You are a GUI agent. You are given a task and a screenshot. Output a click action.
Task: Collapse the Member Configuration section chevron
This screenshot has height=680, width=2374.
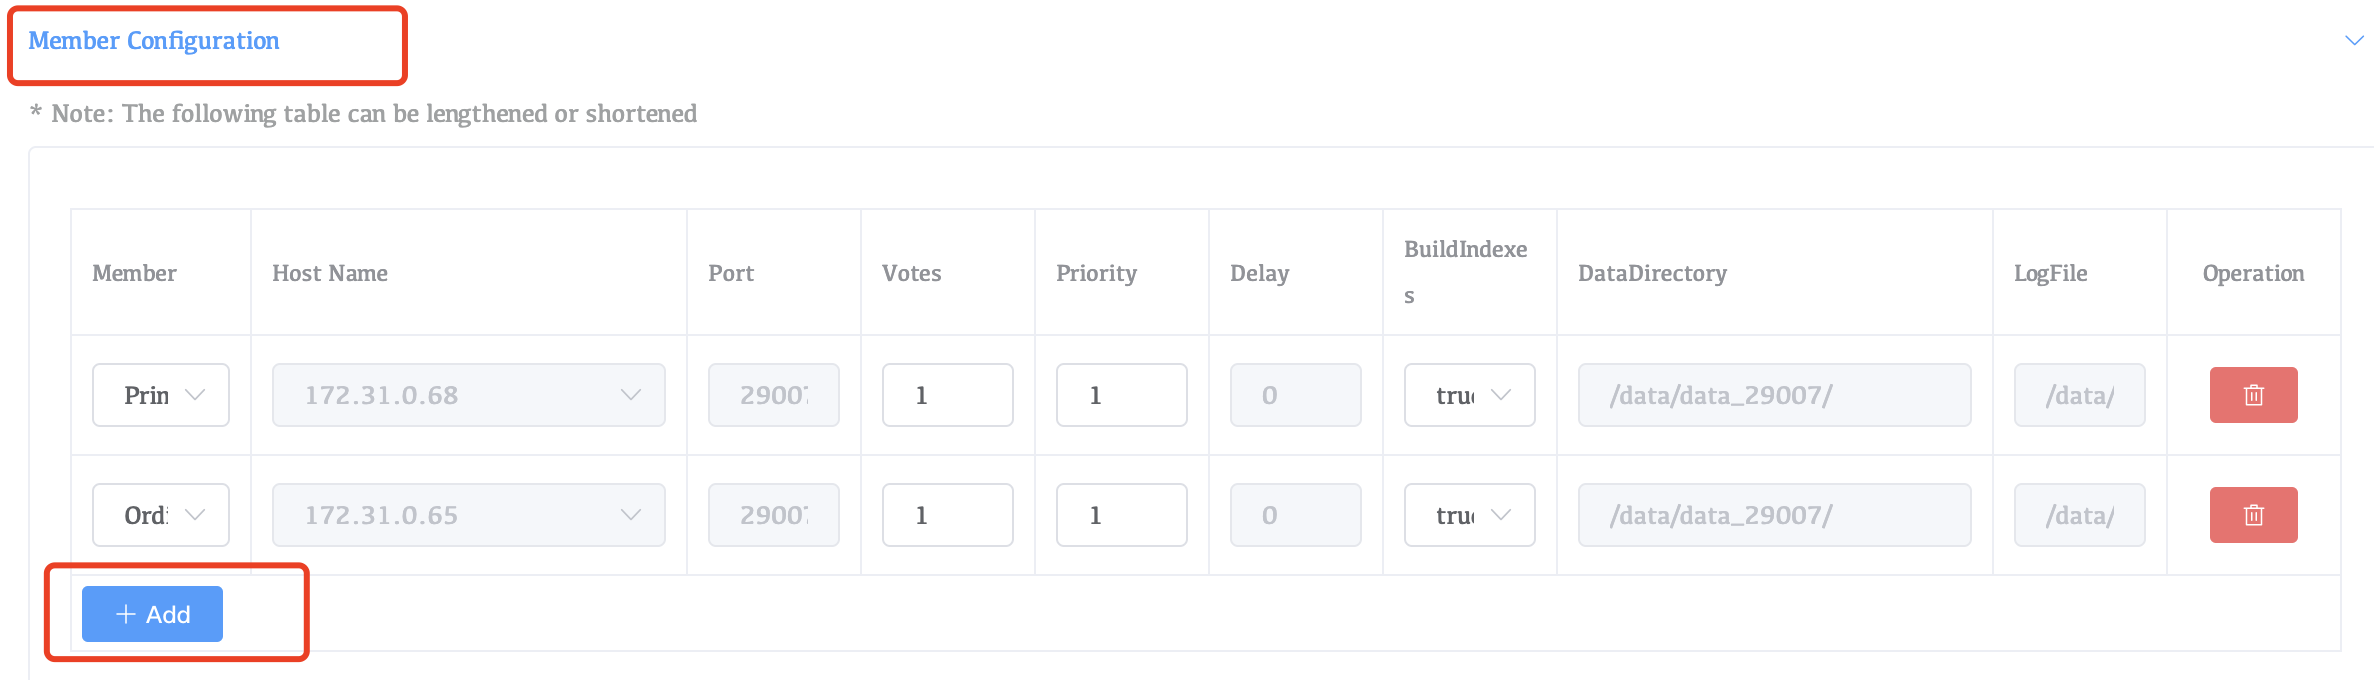coord(2354,41)
